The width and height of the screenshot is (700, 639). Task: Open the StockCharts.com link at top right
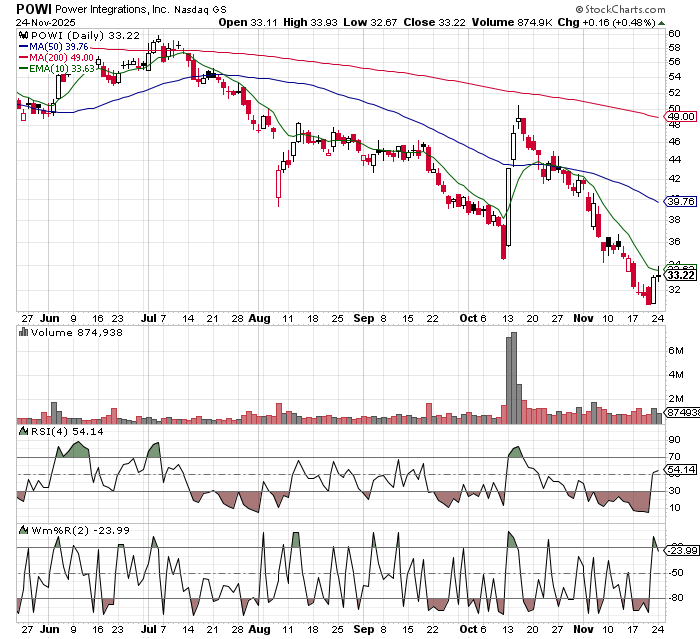pos(620,9)
